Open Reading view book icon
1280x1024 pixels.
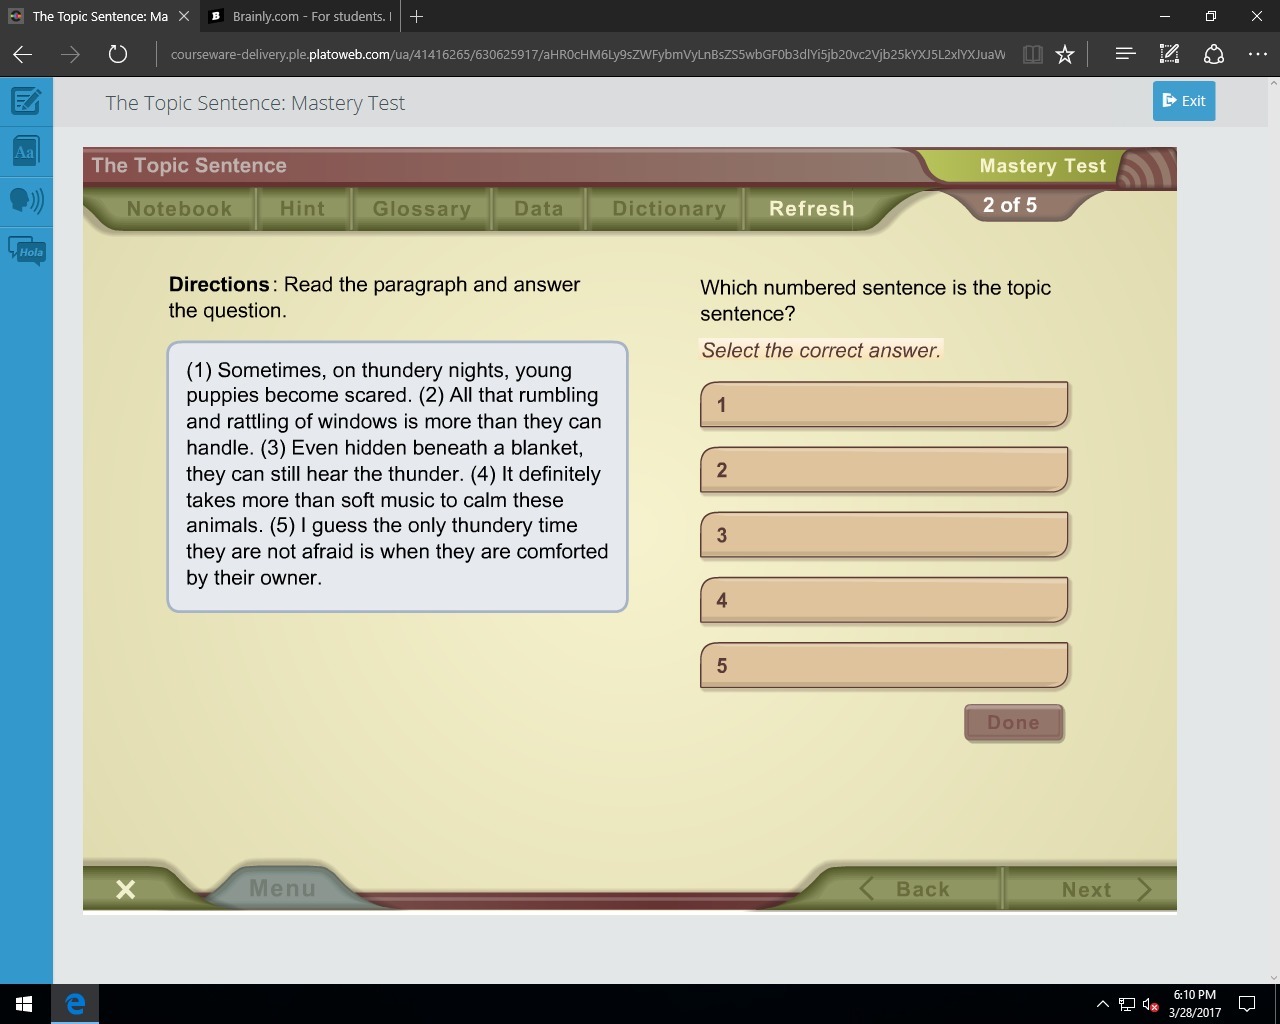tap(1033, 54)
